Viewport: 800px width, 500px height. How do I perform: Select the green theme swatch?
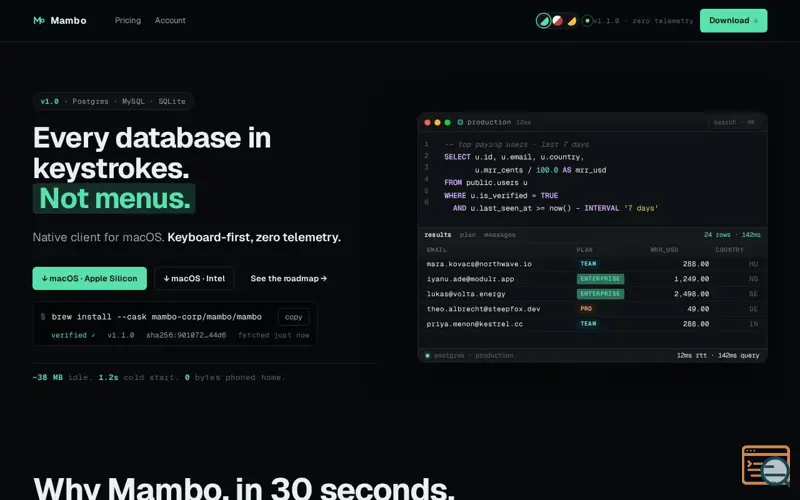543,21
